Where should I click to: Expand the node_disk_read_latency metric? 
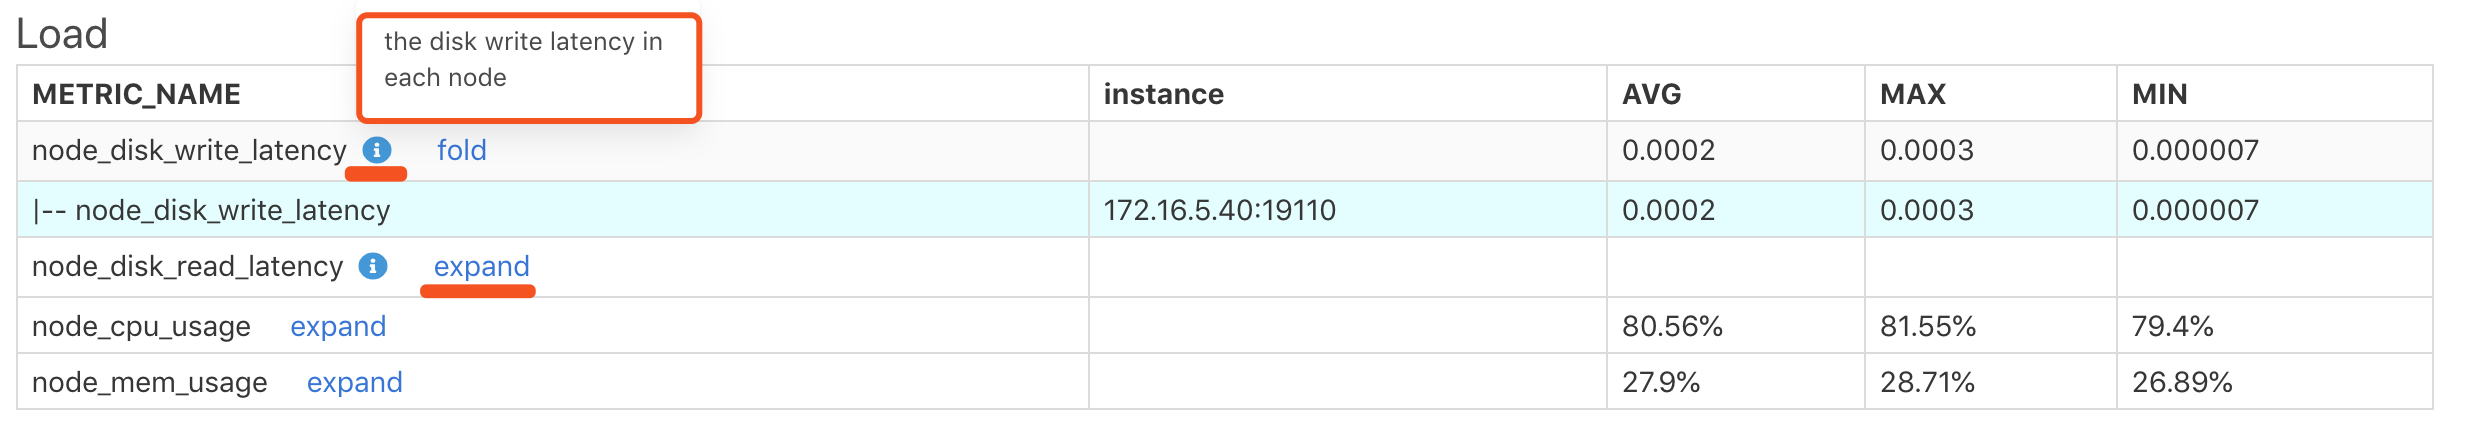click(481, 266)
